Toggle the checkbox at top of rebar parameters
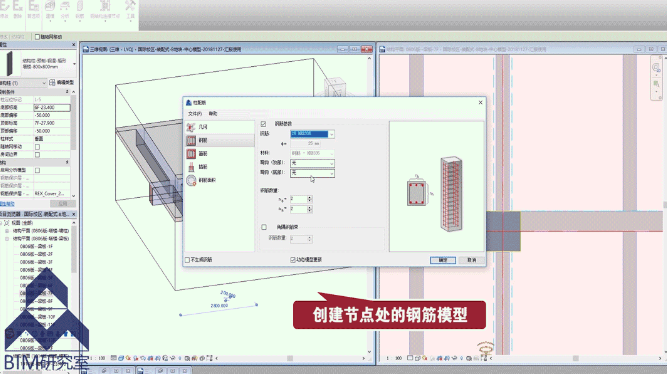The height and width of the screenshot is (374, 667). pos(263,124)
